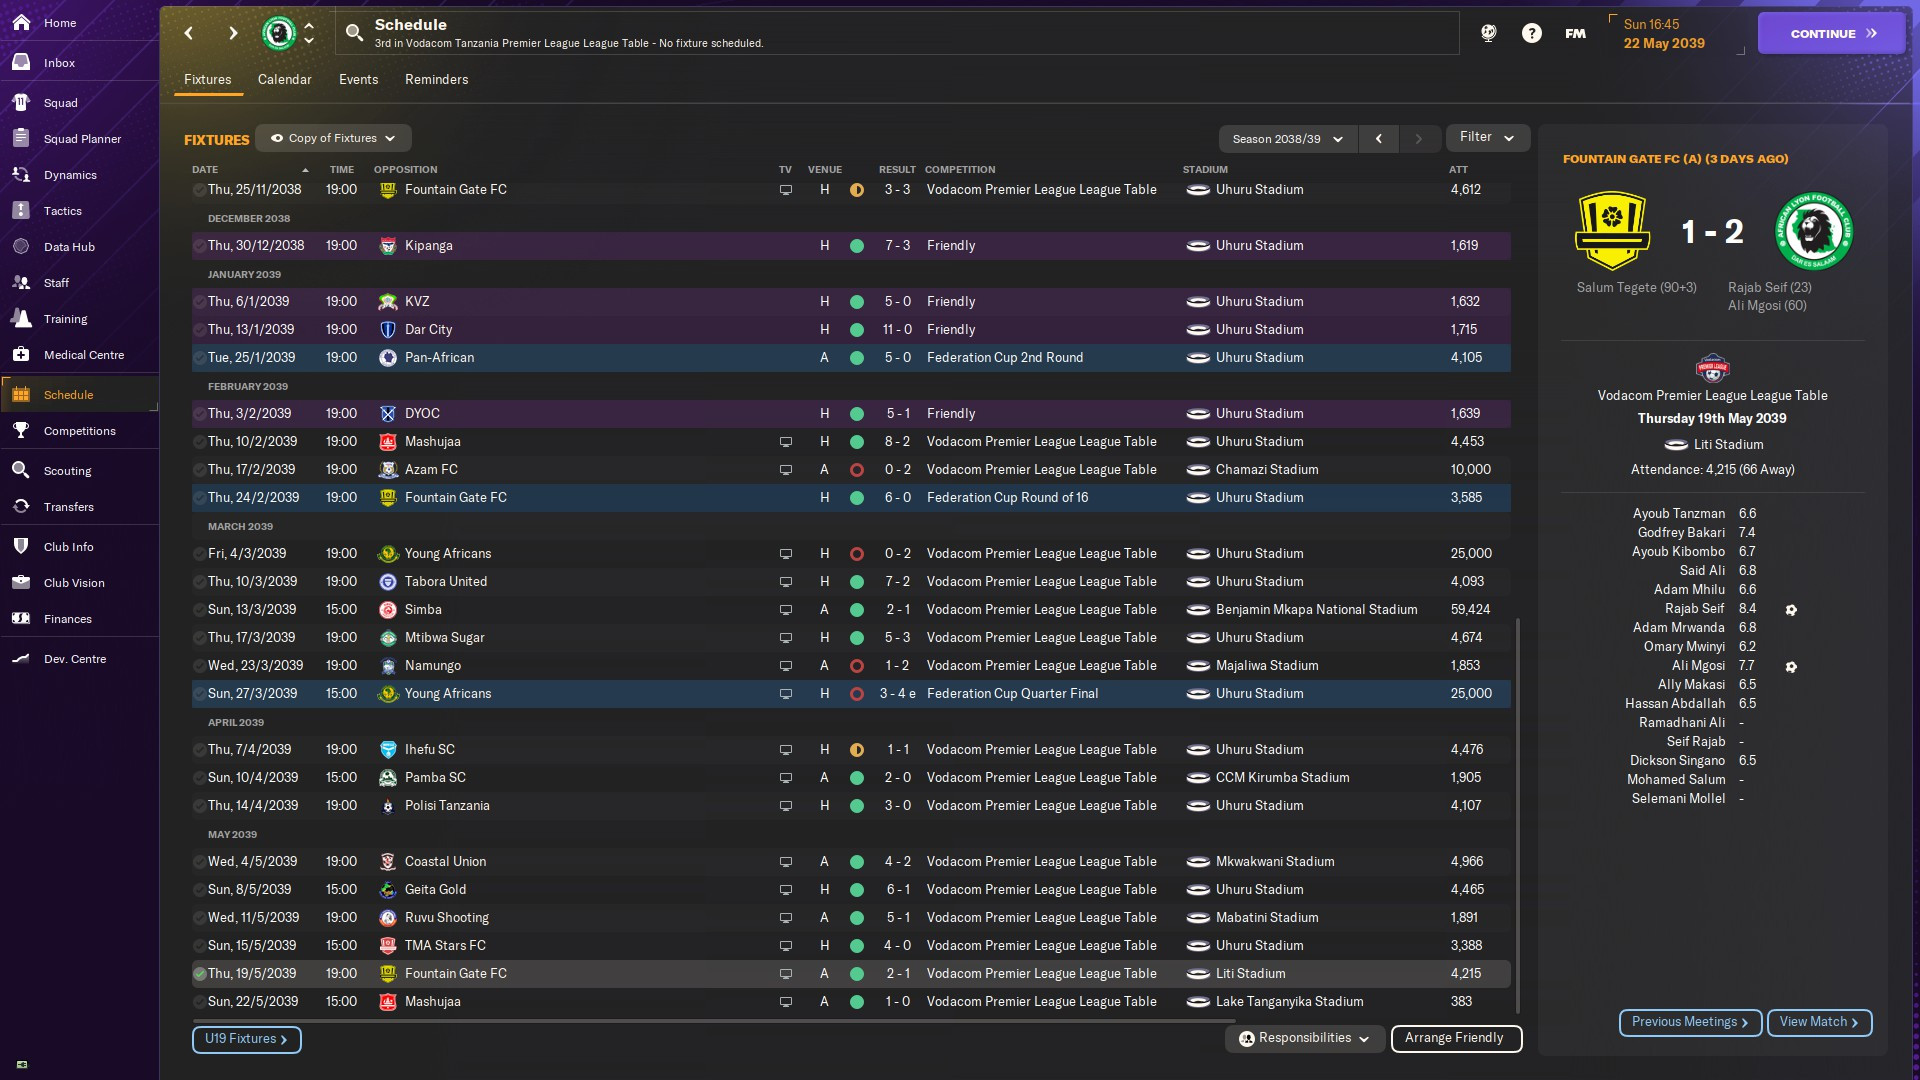Open the Season 2038/39 dropdown
1920x1080 pixels.
(1287, 139)
